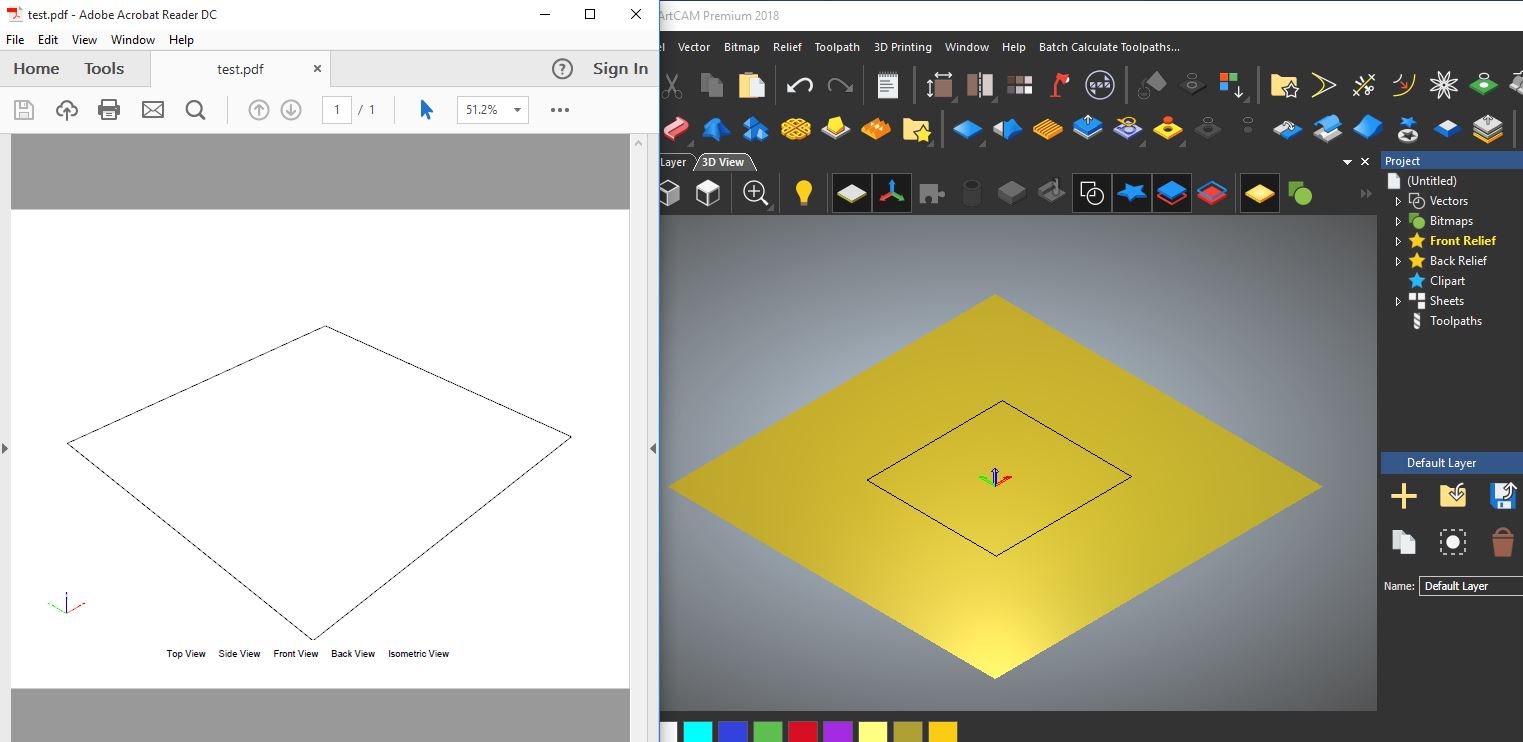Click the undo arrow in ArtCAM toolbar
The image size is (1523, 742).
tap(799, 84)
